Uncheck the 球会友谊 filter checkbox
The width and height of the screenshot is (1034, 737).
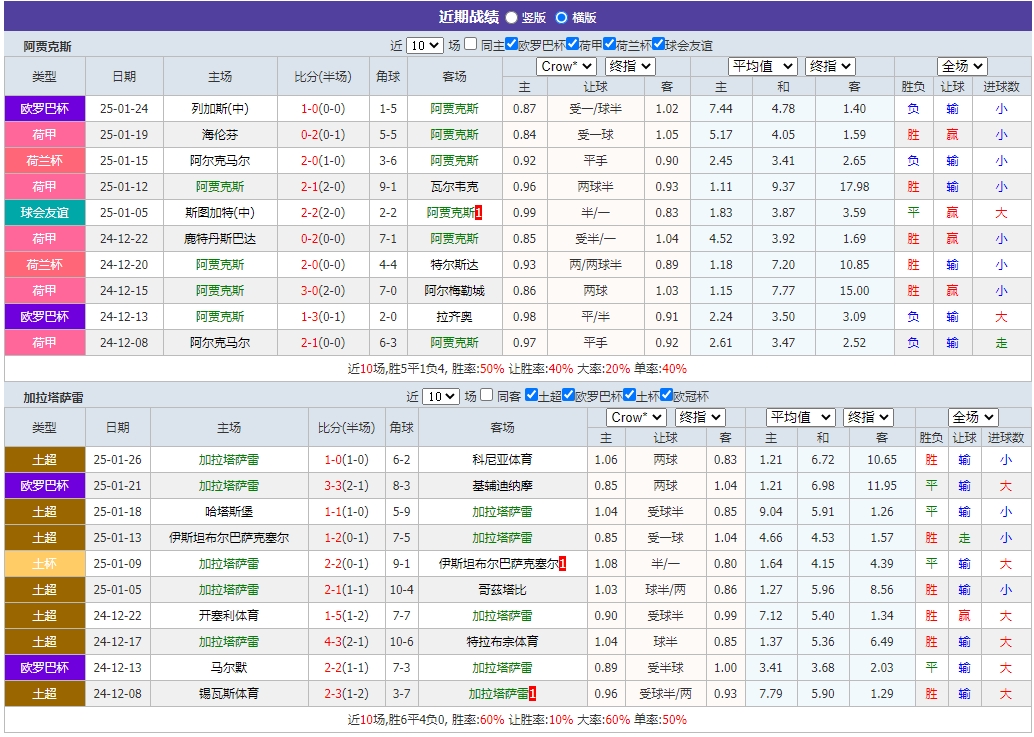[x=658, y=43]
